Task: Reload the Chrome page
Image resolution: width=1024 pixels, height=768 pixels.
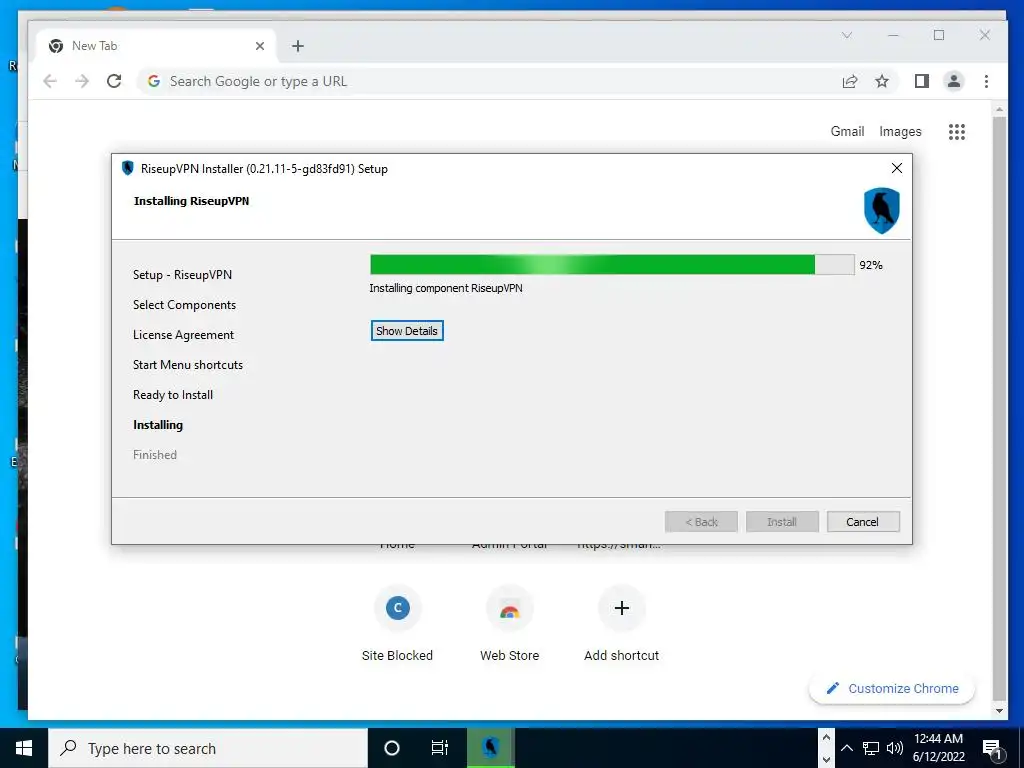Action: pyautogui.click(x=114, y=81)
